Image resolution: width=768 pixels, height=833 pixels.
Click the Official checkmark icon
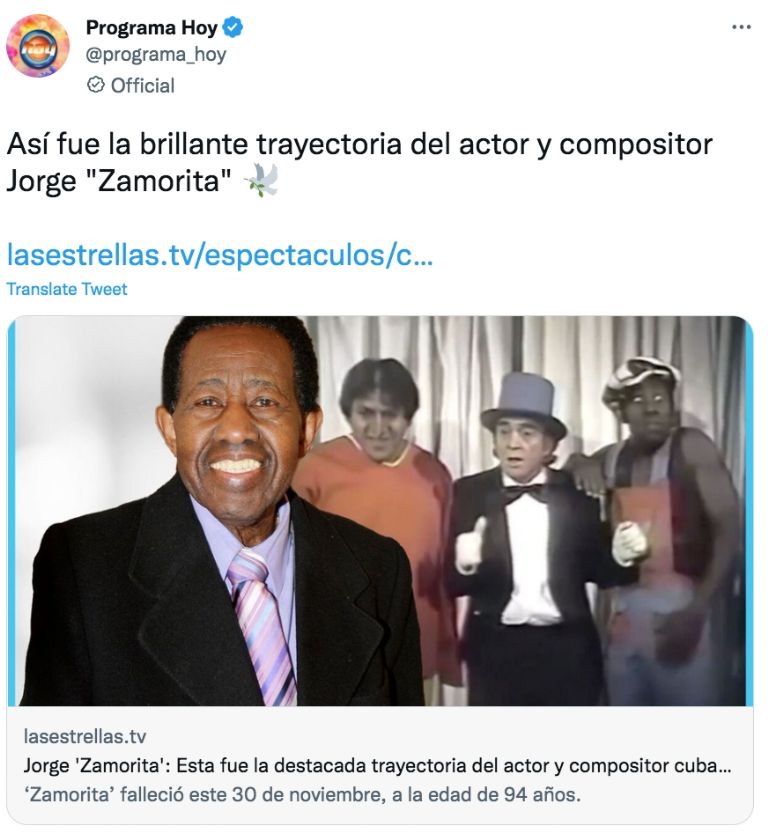coord(96,85)
